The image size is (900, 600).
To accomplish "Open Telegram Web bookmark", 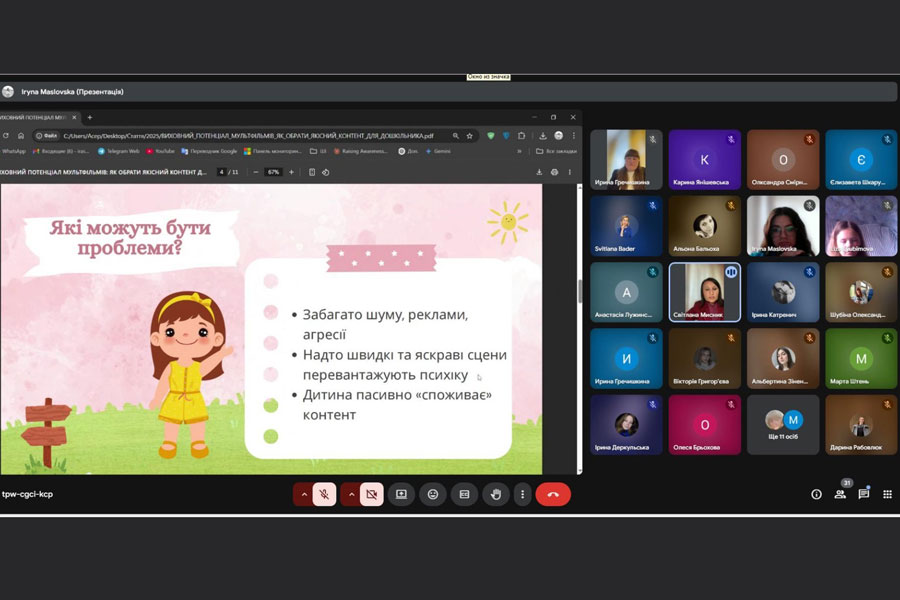I will [x=118, y=152].
